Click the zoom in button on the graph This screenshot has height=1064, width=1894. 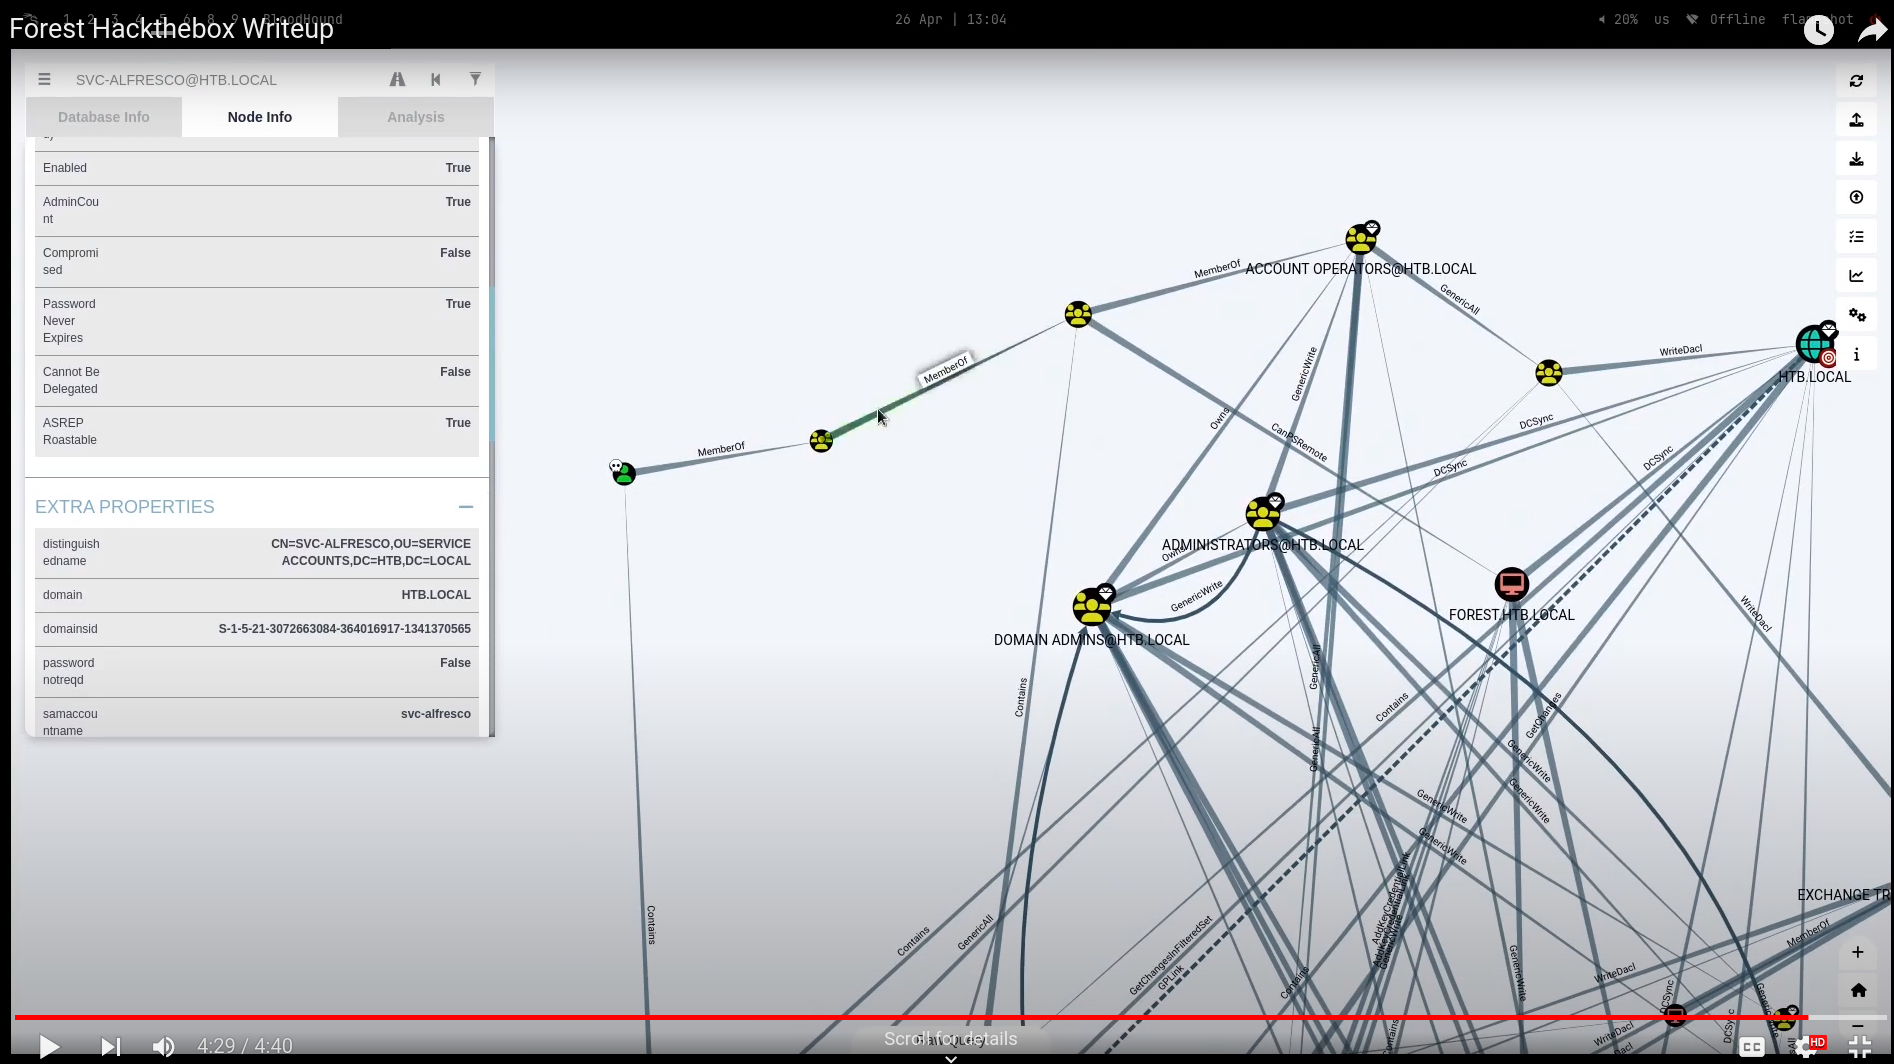[x=1859, y=952]
